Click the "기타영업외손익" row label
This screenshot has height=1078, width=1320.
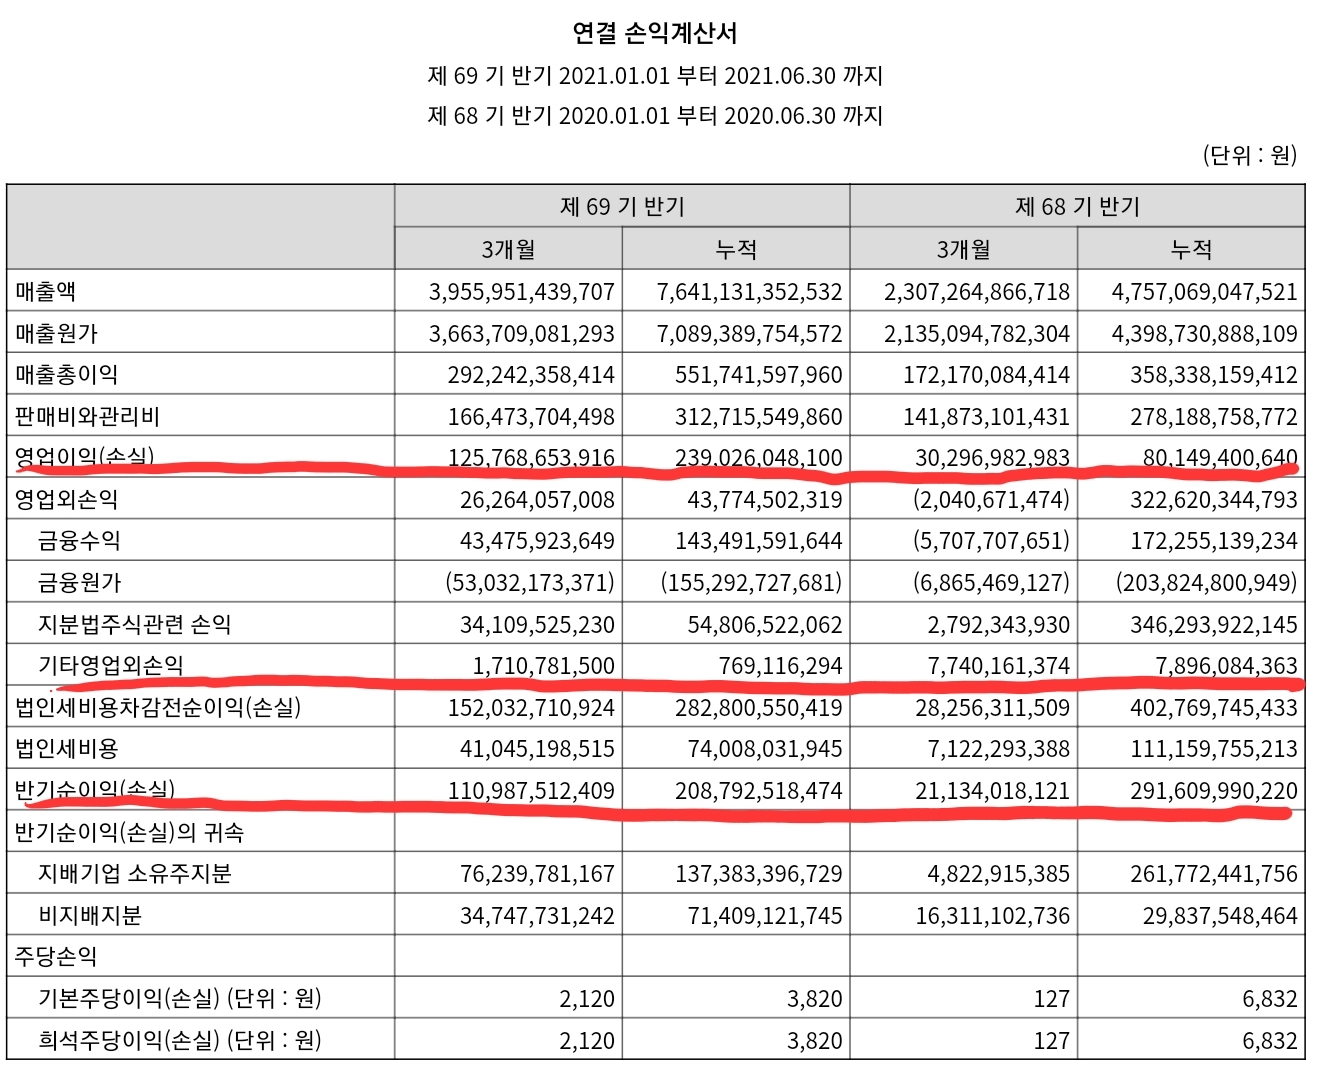111,665
